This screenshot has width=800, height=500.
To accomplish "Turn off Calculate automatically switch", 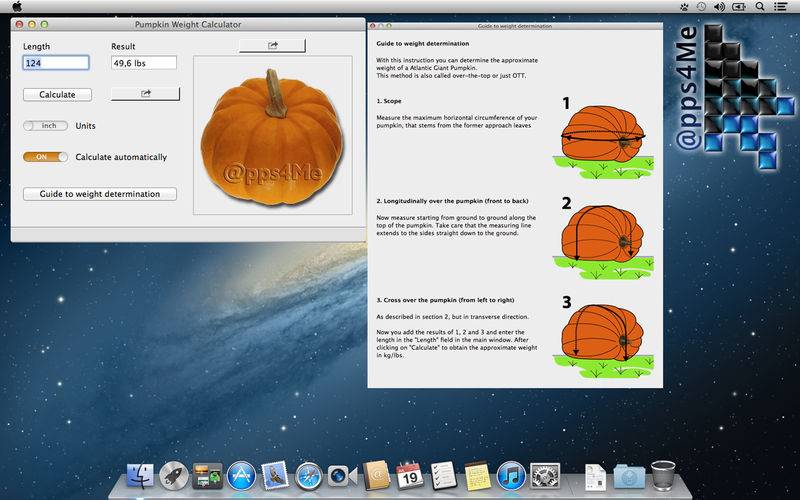I will click(x=46, y=157).
